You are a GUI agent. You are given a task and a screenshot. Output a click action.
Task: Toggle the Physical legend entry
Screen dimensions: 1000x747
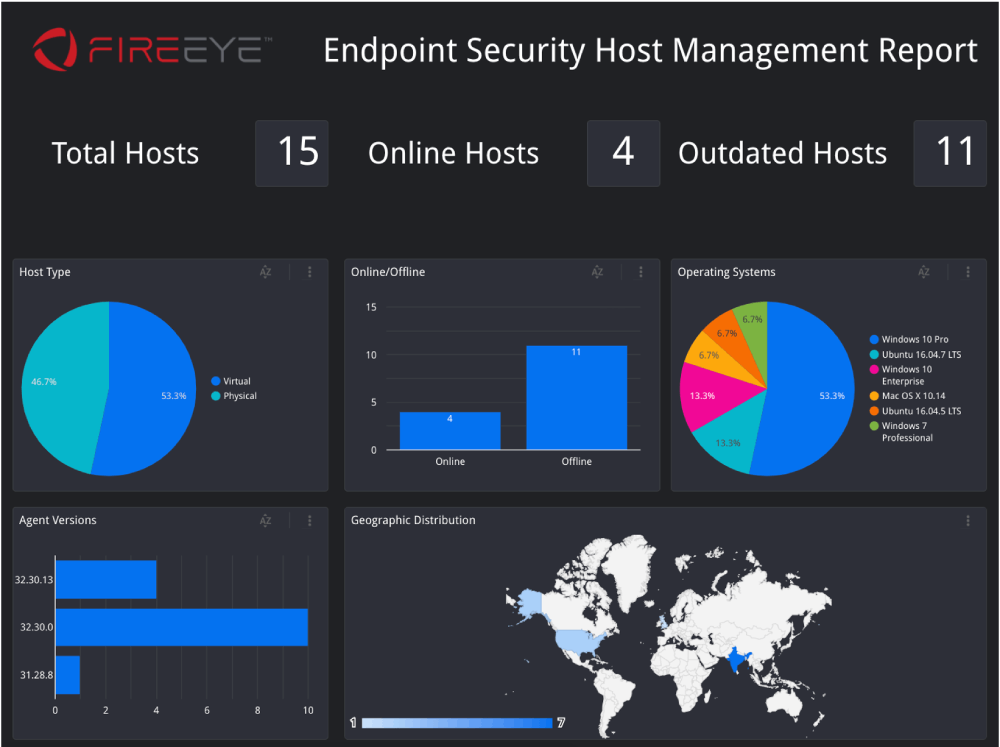tap(239, 396)
